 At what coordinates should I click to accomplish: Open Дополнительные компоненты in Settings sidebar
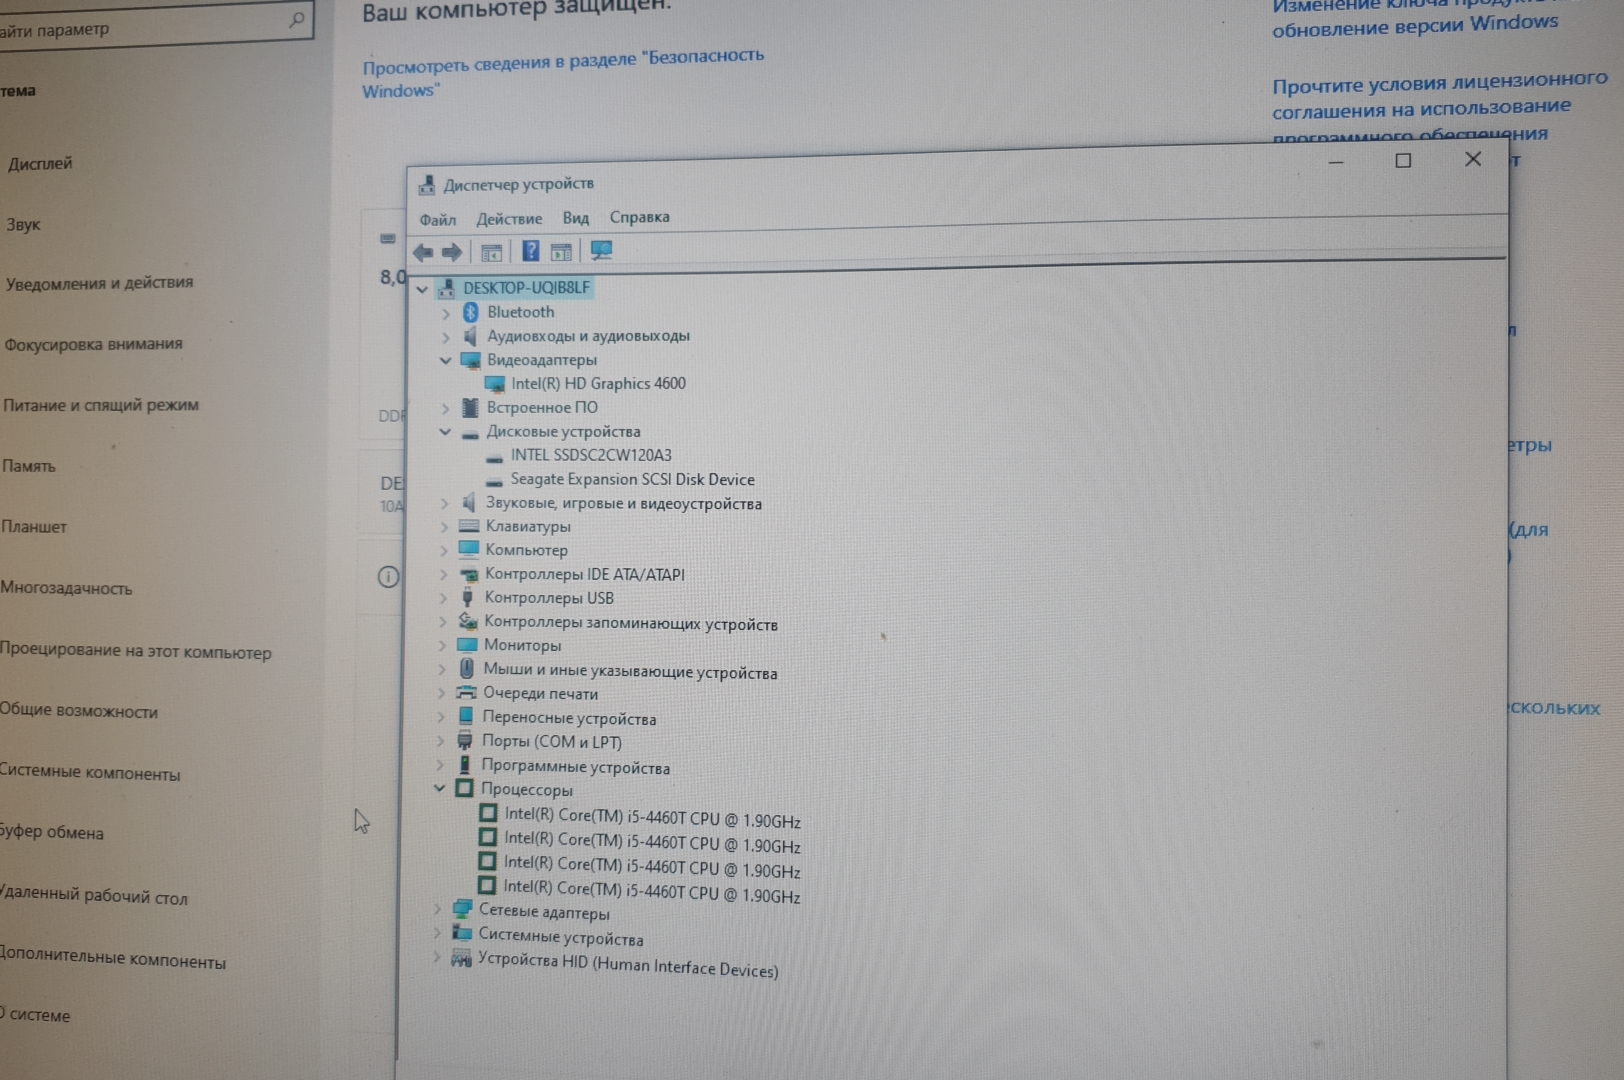pyautogui.click(x=113, y=958)
